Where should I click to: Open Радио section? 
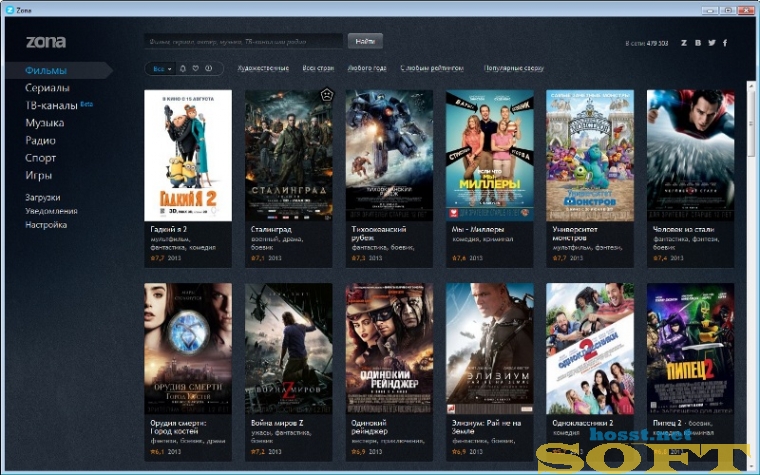(x=40, y=140)
